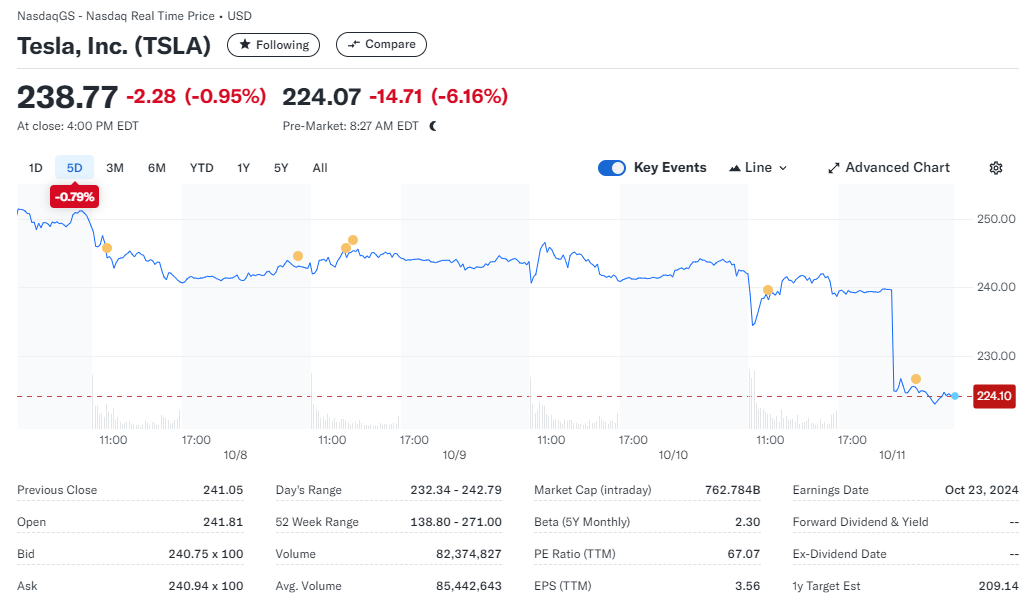
Task: Click Beta (5Y Monthly) value 2.30
Action: click(x=748, y=522)
